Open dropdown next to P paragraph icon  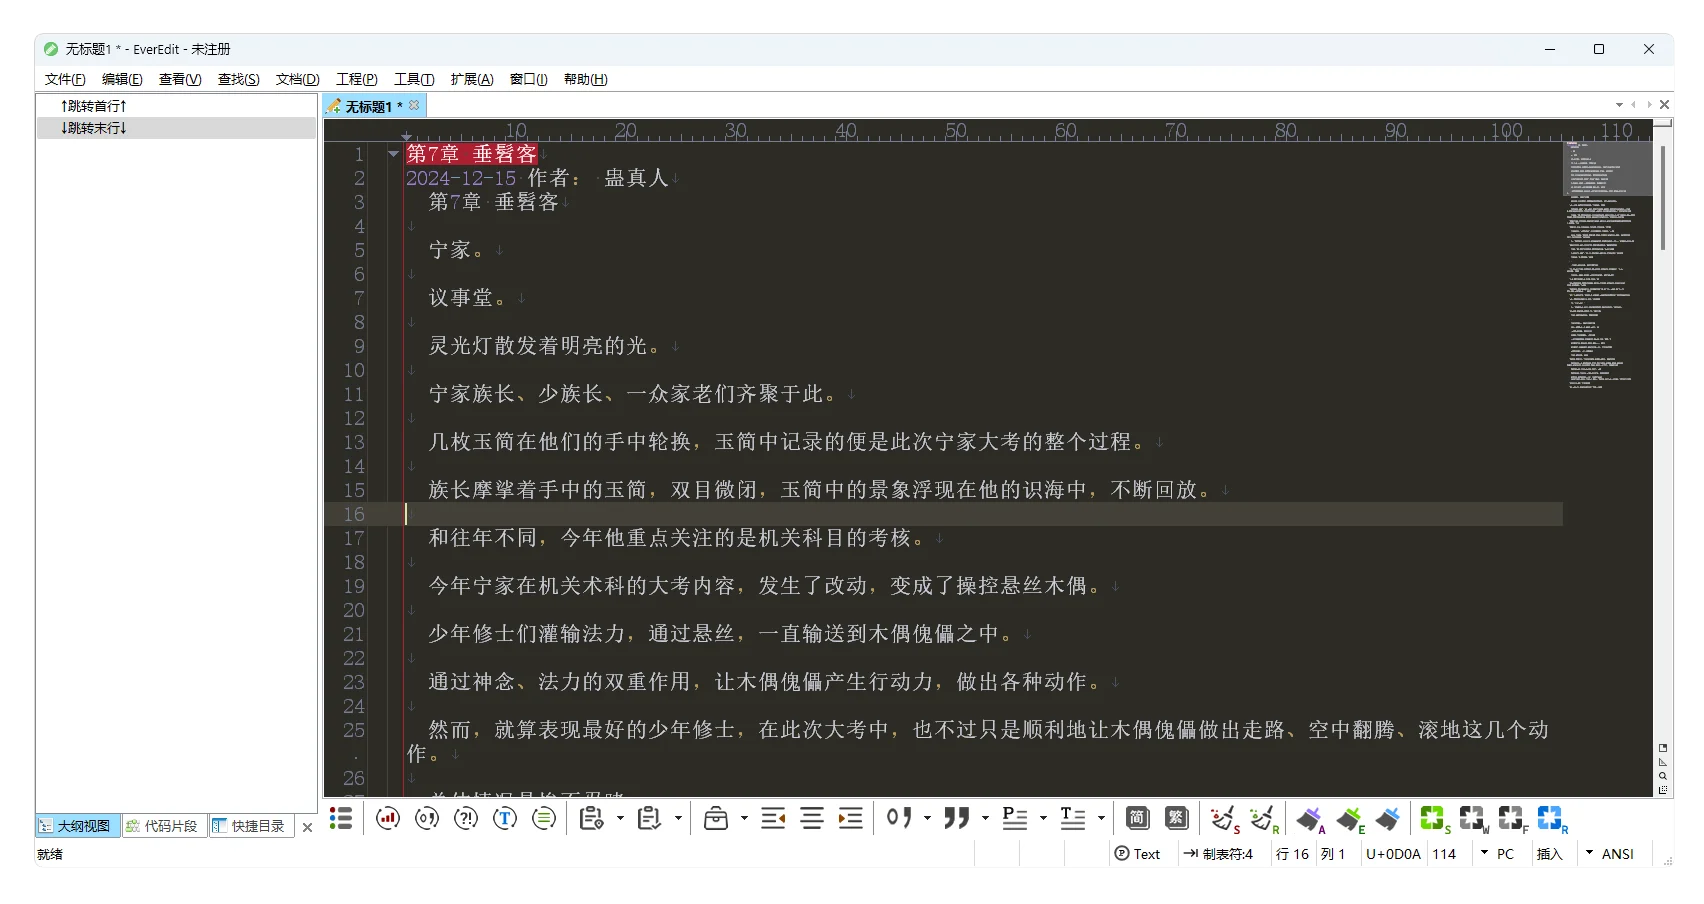click(1043, 819)
